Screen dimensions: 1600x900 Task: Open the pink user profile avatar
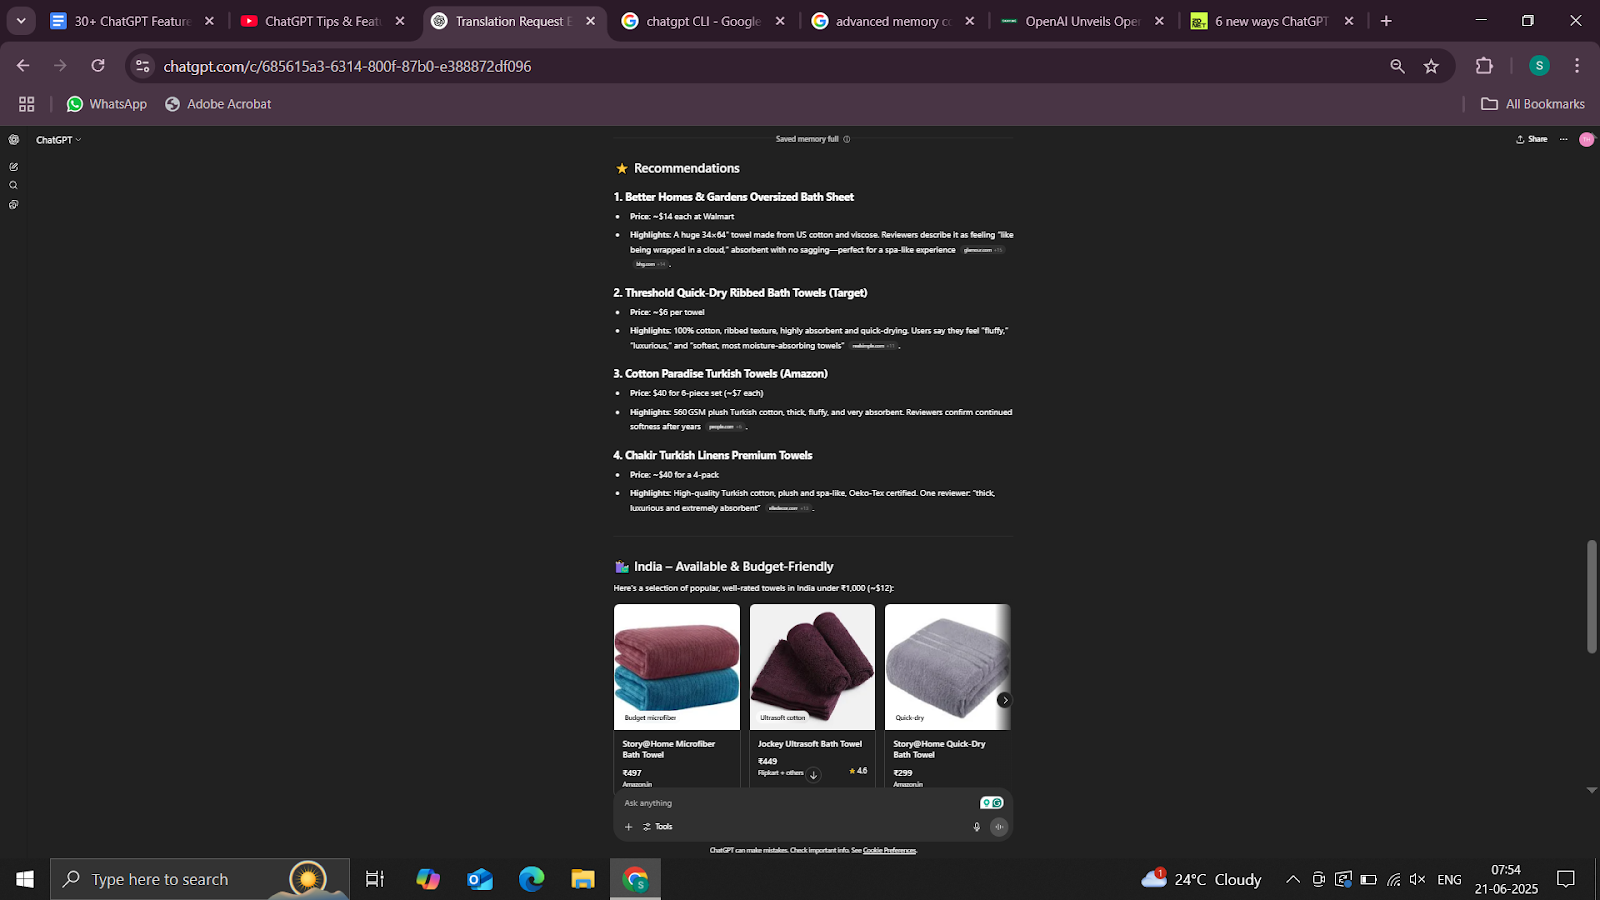tap(1586, 139)
